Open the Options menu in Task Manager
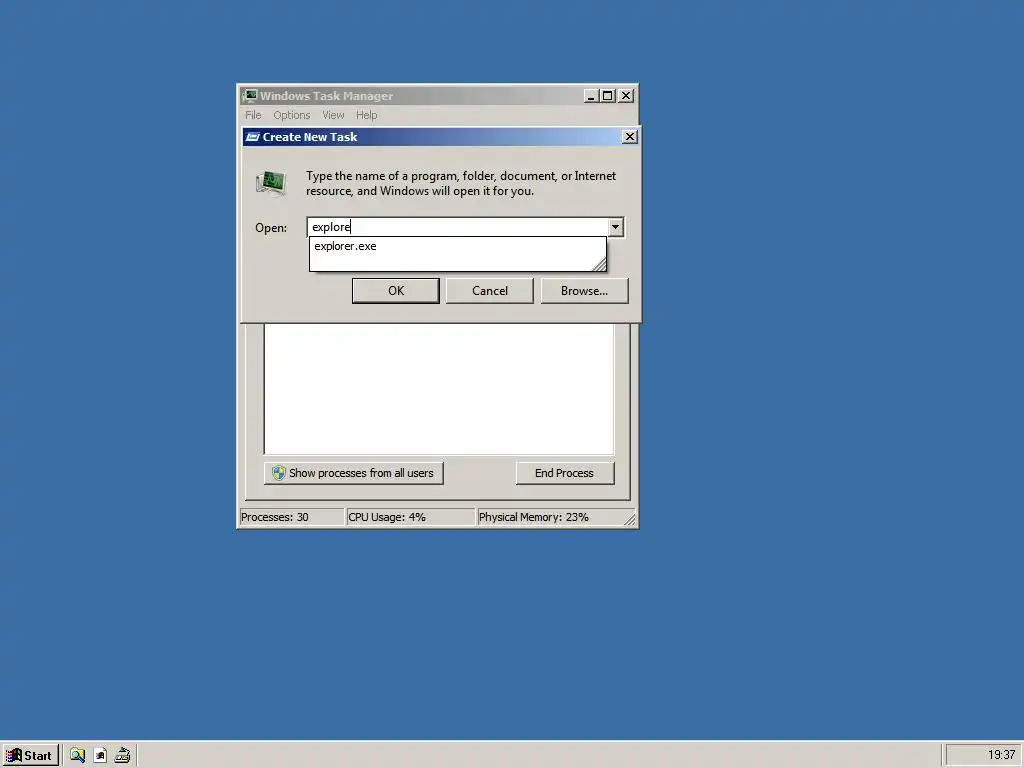Viewport: 1024px width, 768px height. (291, 115)
